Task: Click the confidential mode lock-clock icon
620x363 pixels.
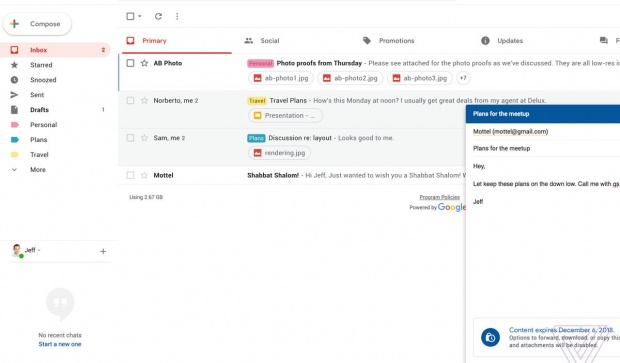Action: pyautogui.click(x=490, y=337)
